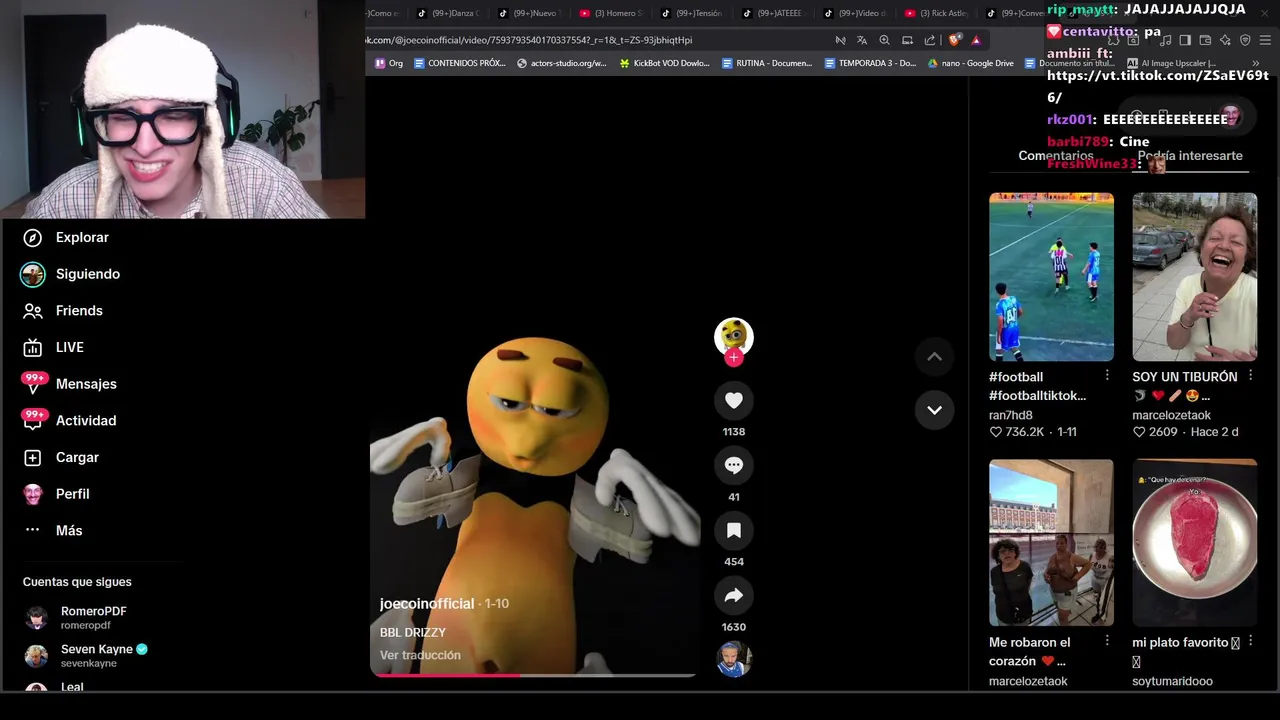Bookmark the video (454 saves)
Screen dimensions: 1280x720
[733, 530]
